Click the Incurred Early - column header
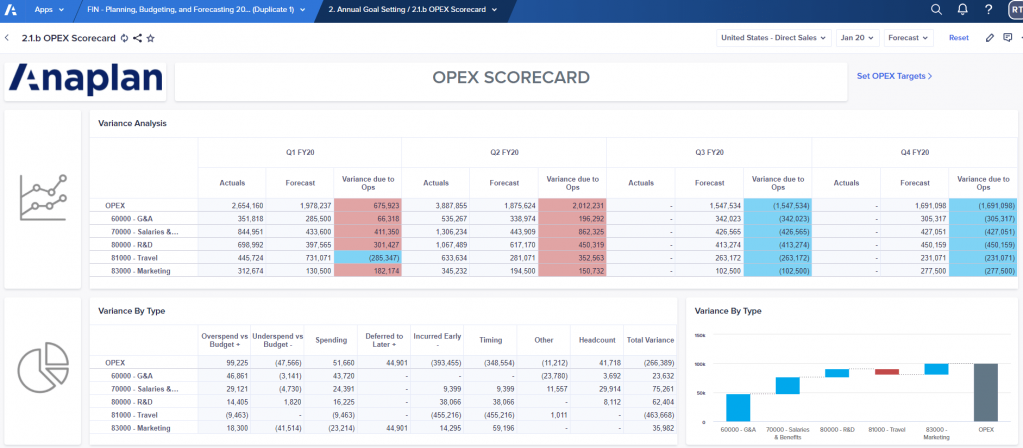Viewport: 1023px width, 448px height. click(437, 340)
